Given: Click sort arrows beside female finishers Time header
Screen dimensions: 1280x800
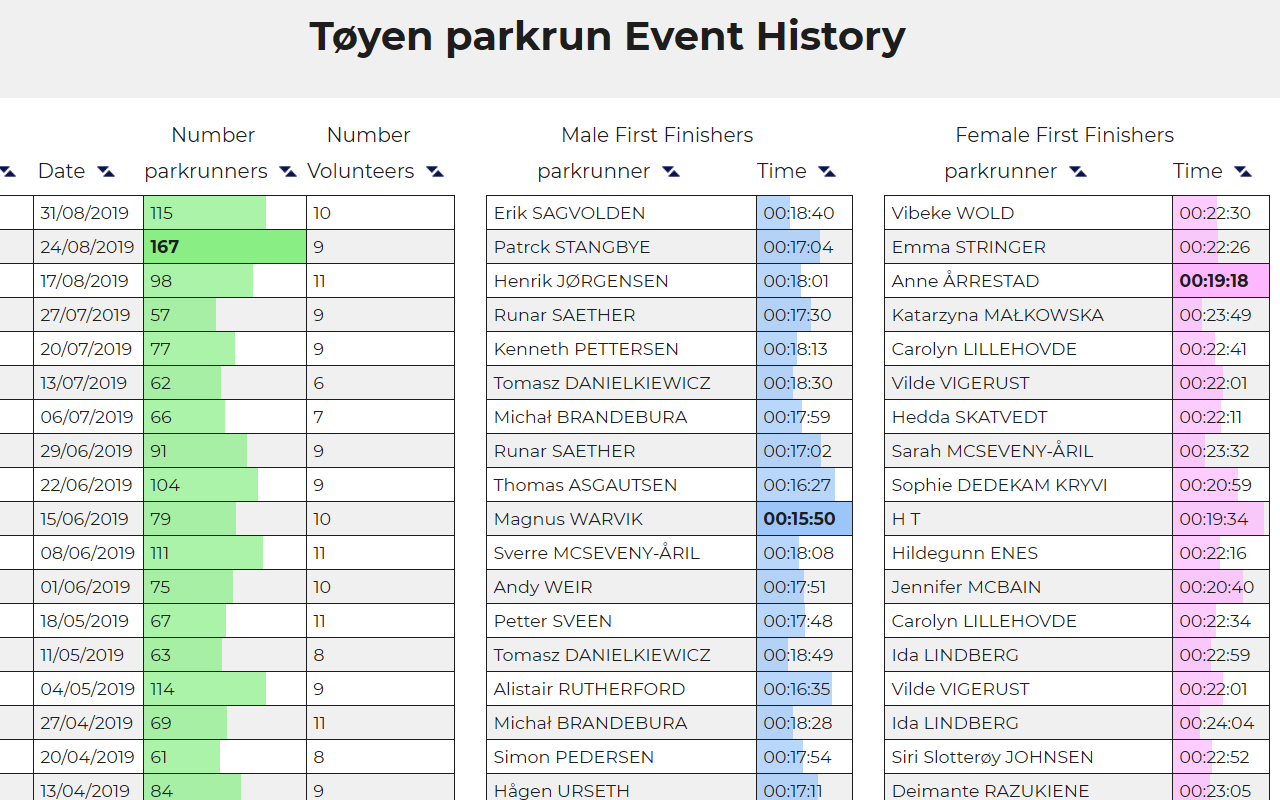Looking at the screenshot, I should (1243, 172).
